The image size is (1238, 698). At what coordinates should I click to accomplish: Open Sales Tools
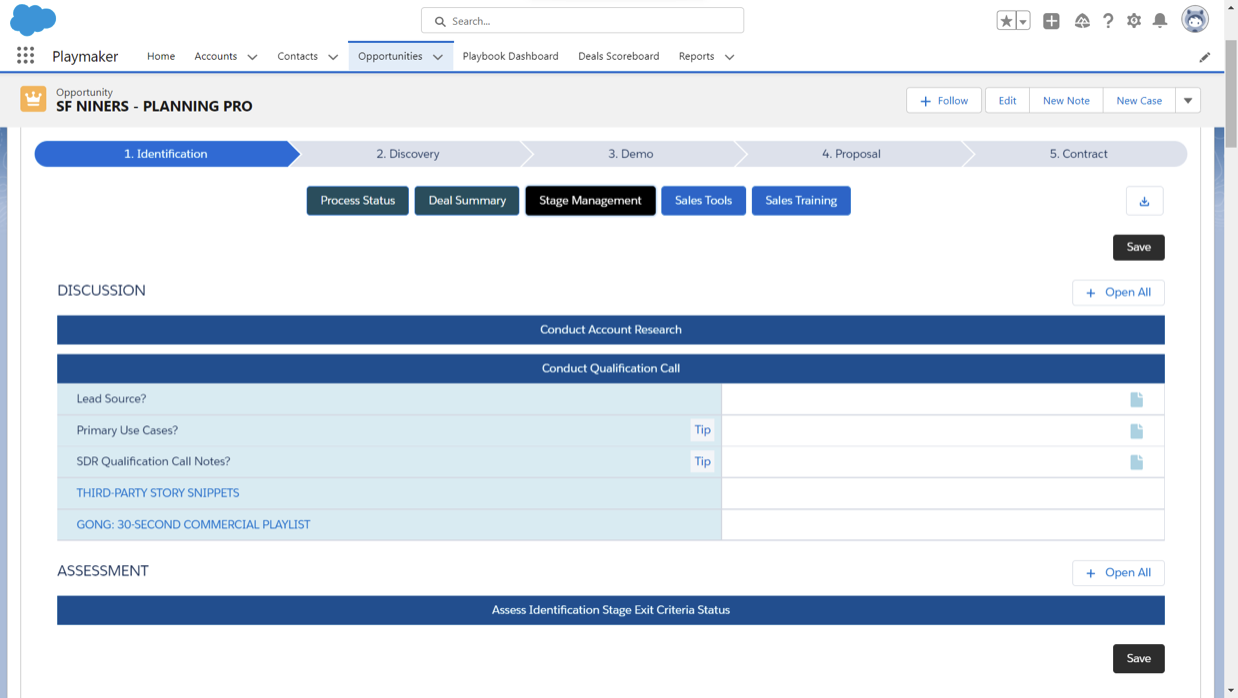pyautogui.click(x=703, y=201)
